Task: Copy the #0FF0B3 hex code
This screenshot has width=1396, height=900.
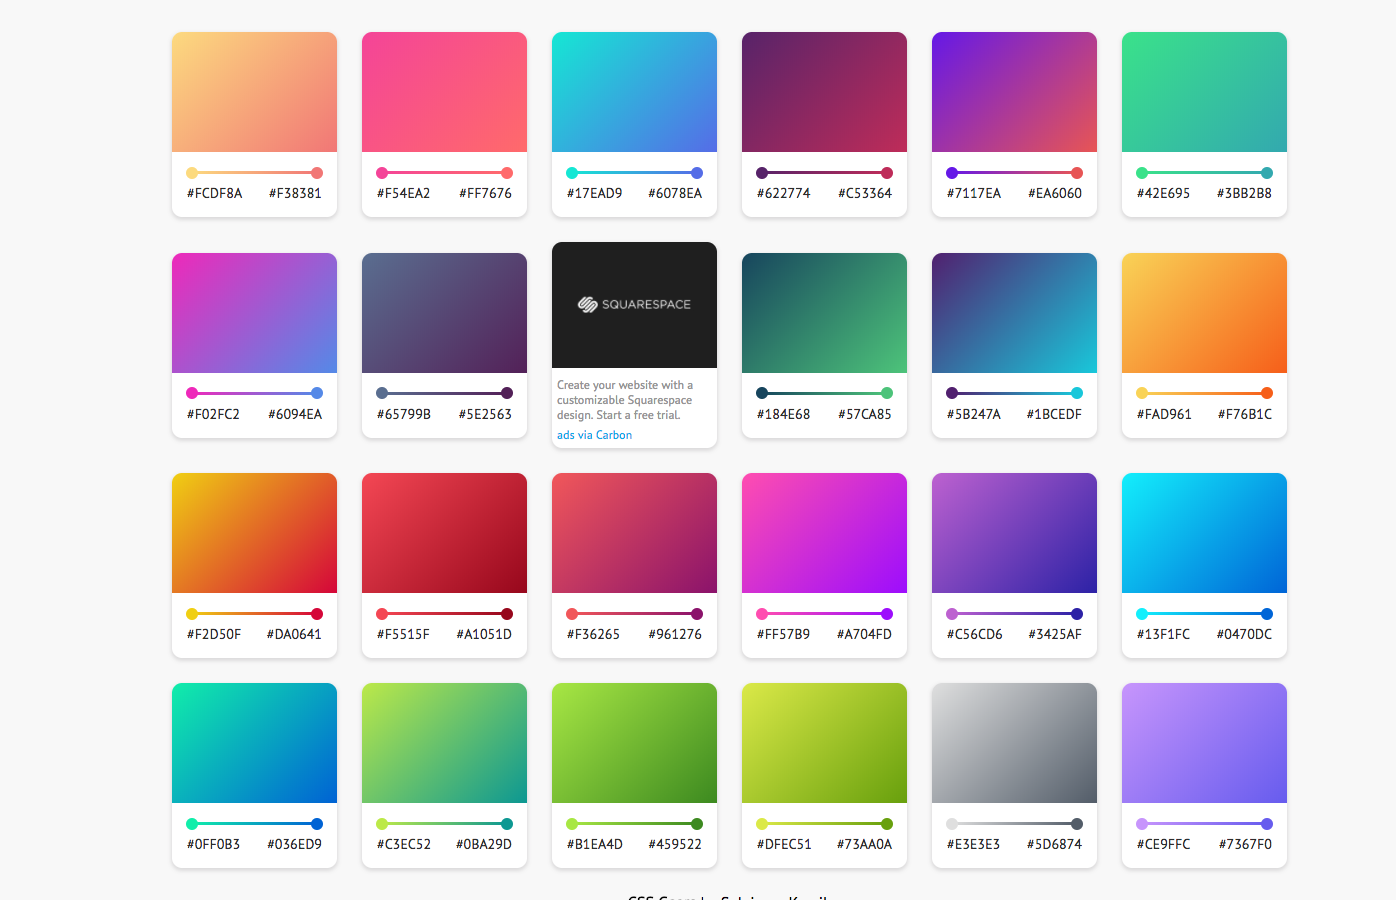Action: (213, 844)
